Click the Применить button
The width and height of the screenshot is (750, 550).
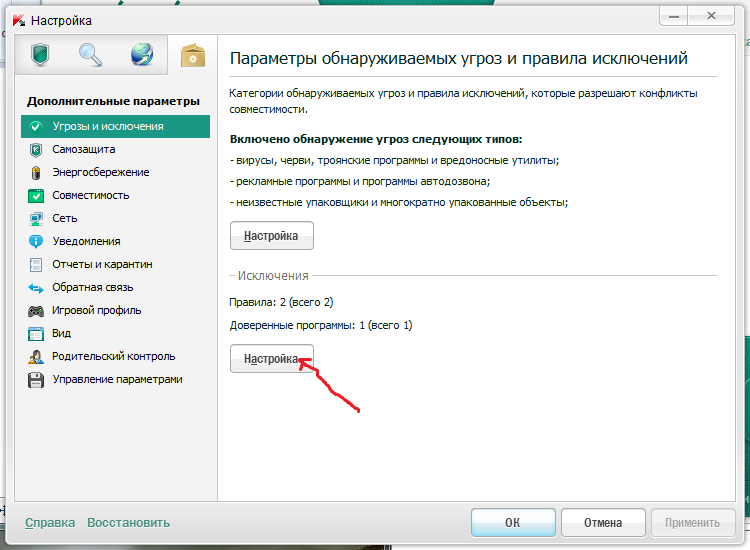[693, 522]
